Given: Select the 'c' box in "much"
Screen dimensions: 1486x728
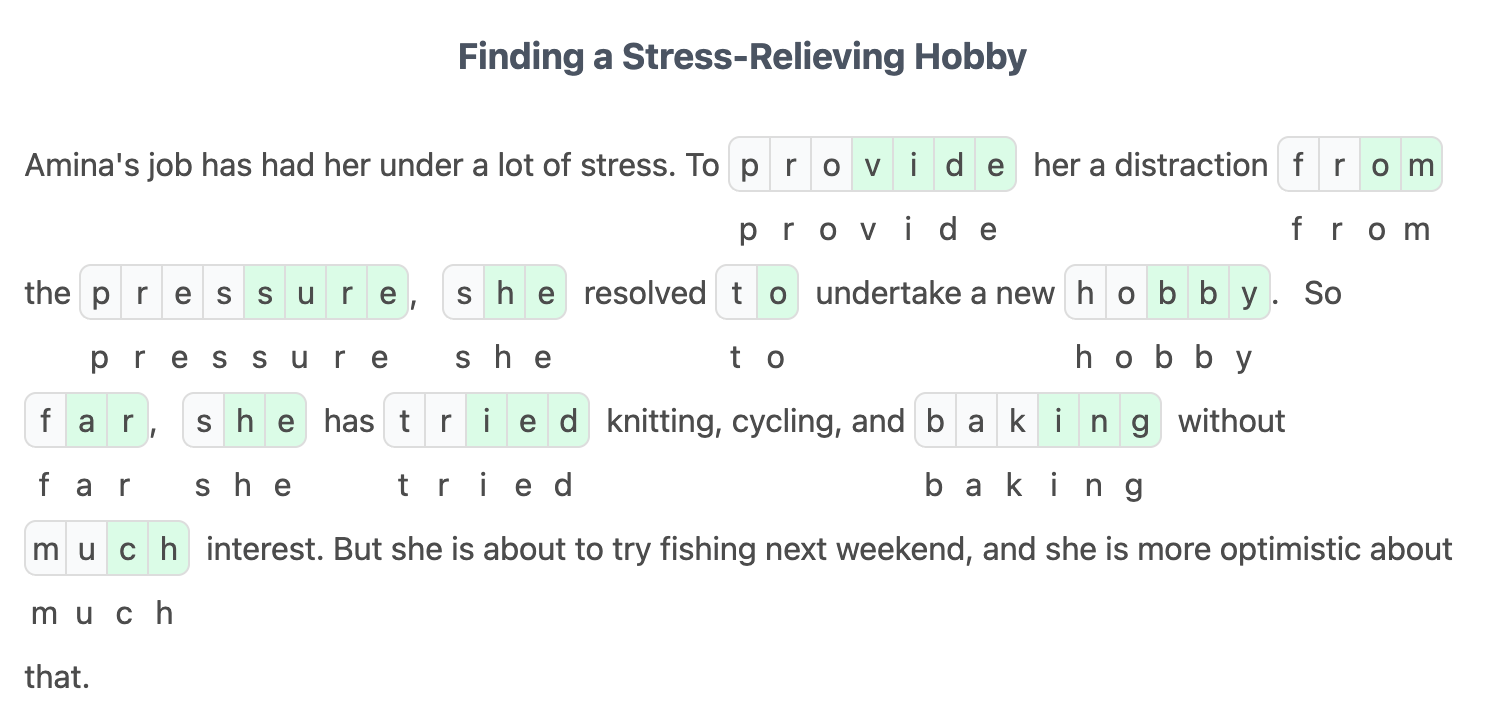Looking at the screenshot, I should click(x=128, y=549).
